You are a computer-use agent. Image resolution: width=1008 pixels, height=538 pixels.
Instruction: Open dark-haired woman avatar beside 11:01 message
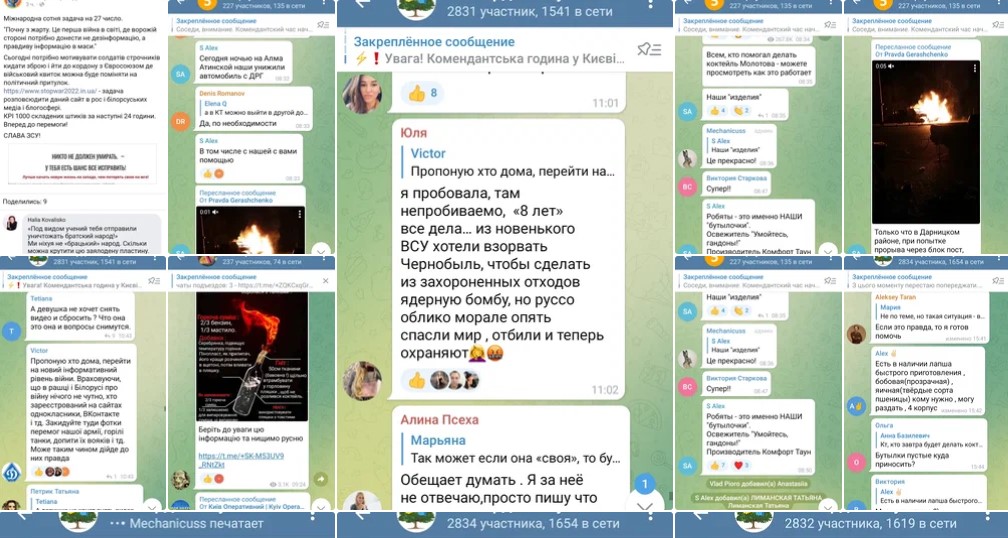(x=362, y=94)
